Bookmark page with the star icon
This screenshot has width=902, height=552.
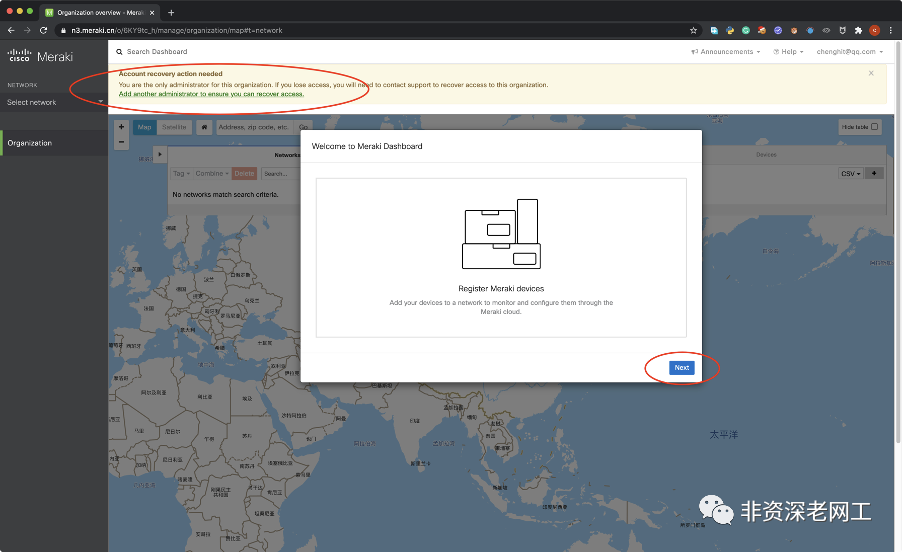click(693, 30)
